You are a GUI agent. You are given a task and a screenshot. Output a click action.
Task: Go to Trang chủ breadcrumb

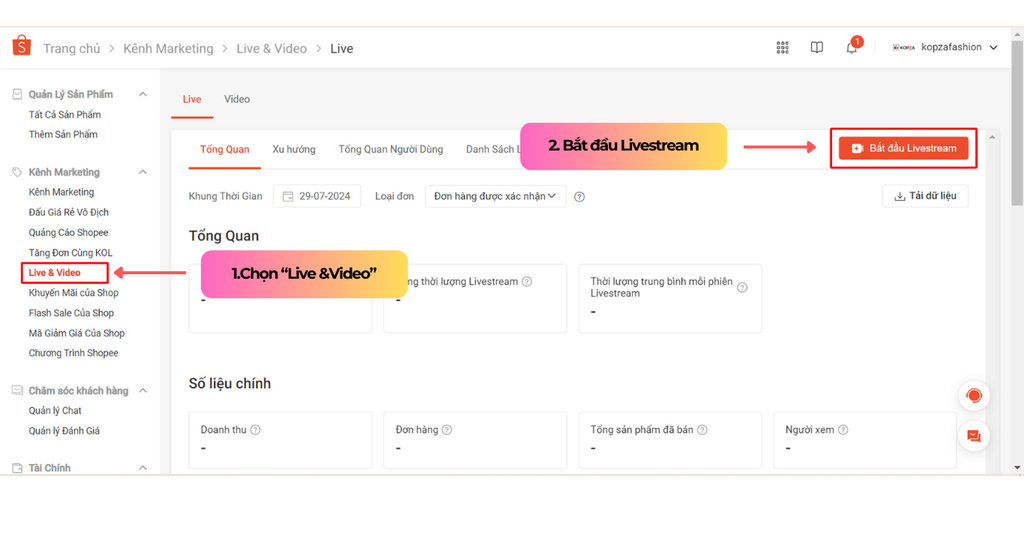[72, 48]
